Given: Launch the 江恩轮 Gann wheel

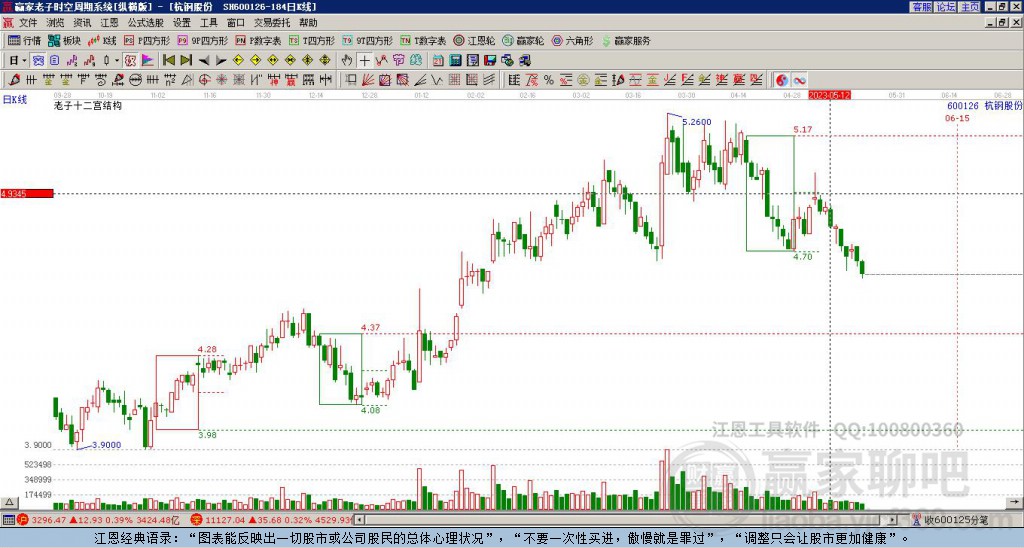Looking at the screenshot, I should tap(474, 40).
